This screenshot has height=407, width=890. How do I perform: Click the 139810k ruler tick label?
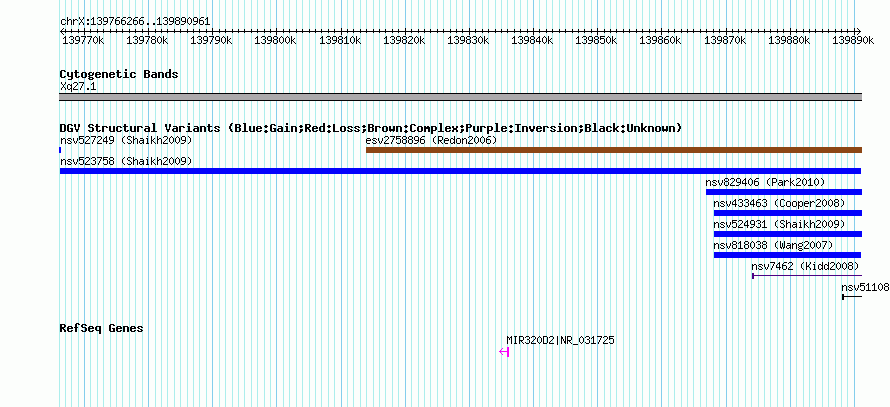pos(341,41)
